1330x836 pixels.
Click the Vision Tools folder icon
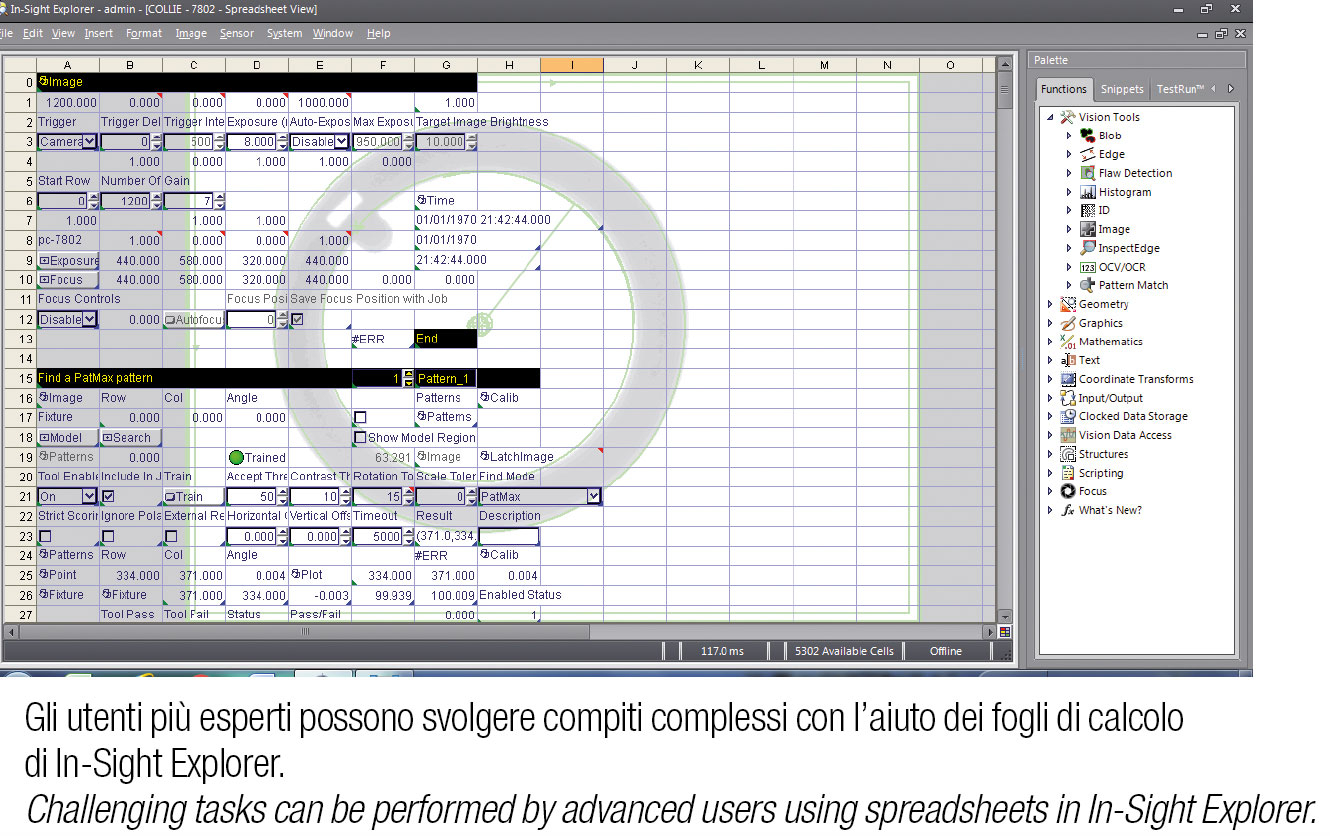click(x=1068, y=116)
